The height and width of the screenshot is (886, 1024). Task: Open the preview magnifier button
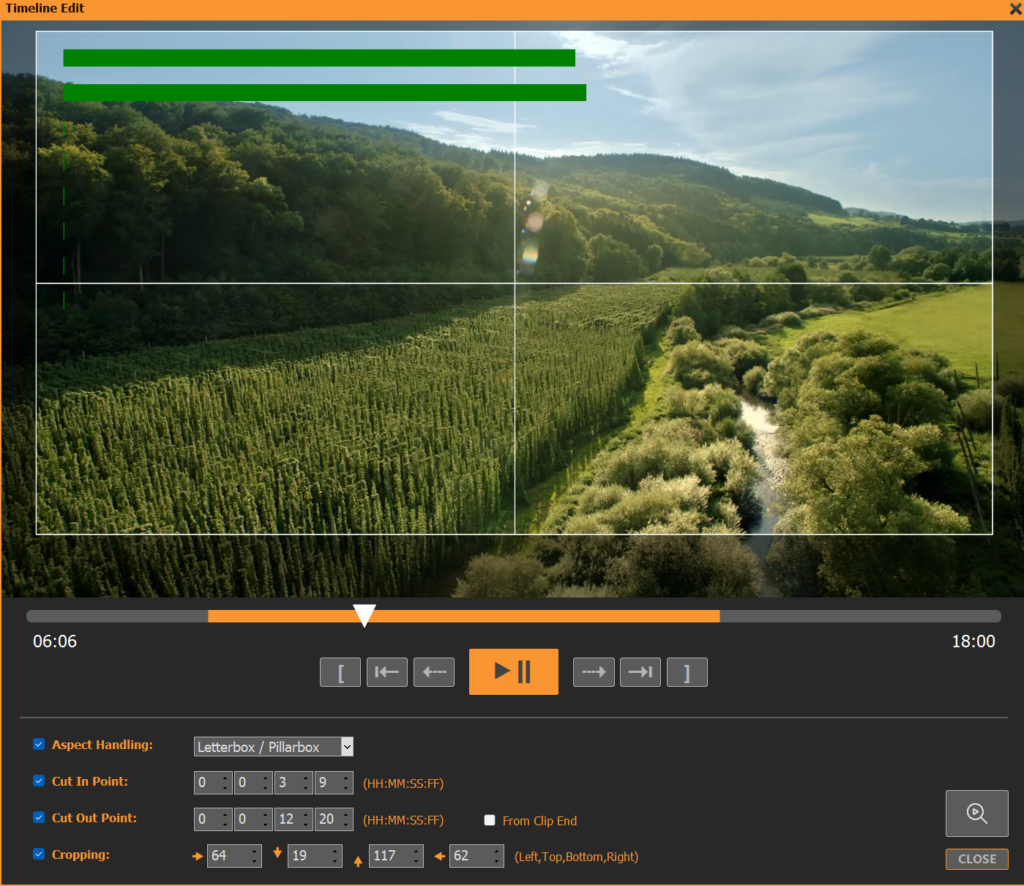pos(977,813)
